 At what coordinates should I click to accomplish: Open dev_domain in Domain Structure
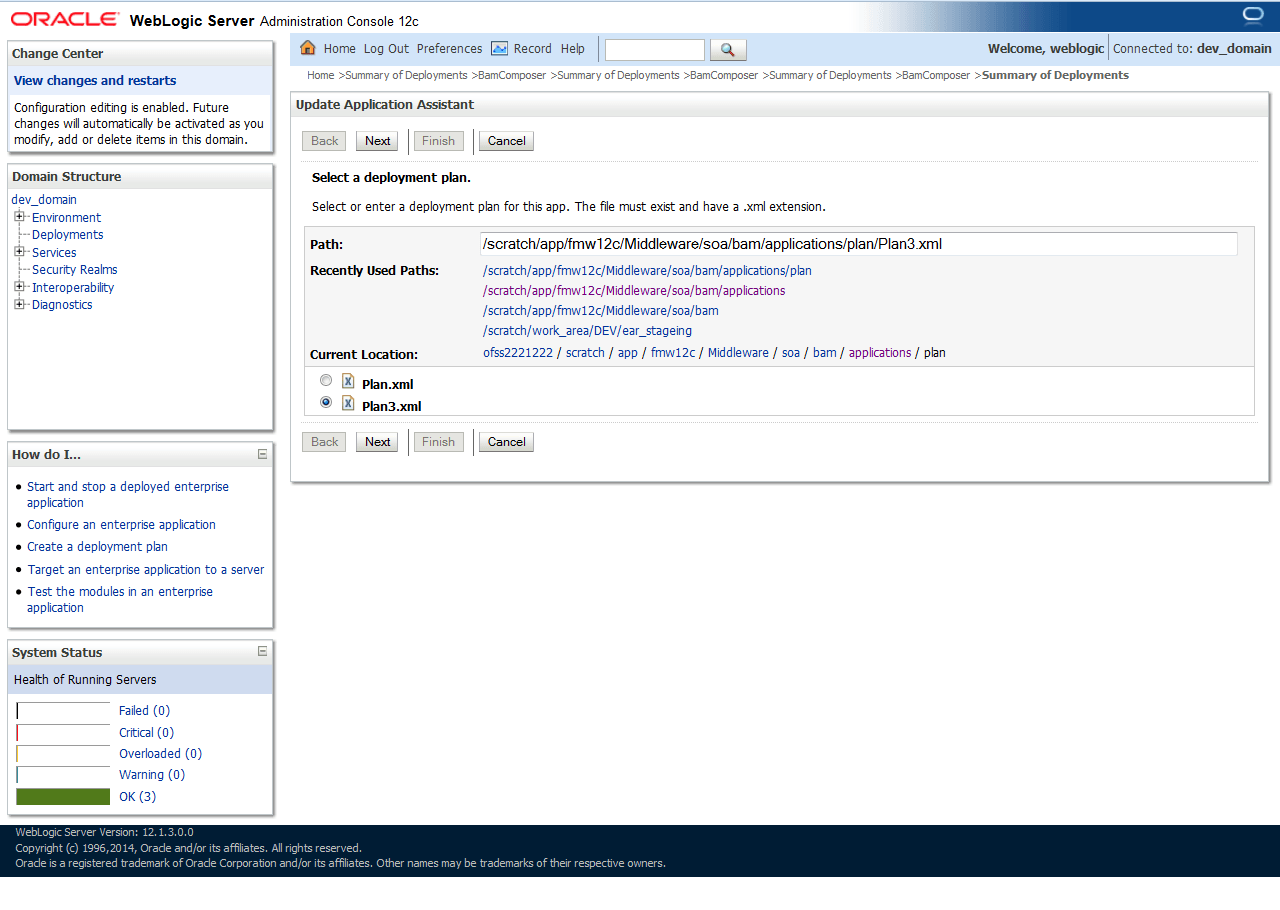click(44, 200)
